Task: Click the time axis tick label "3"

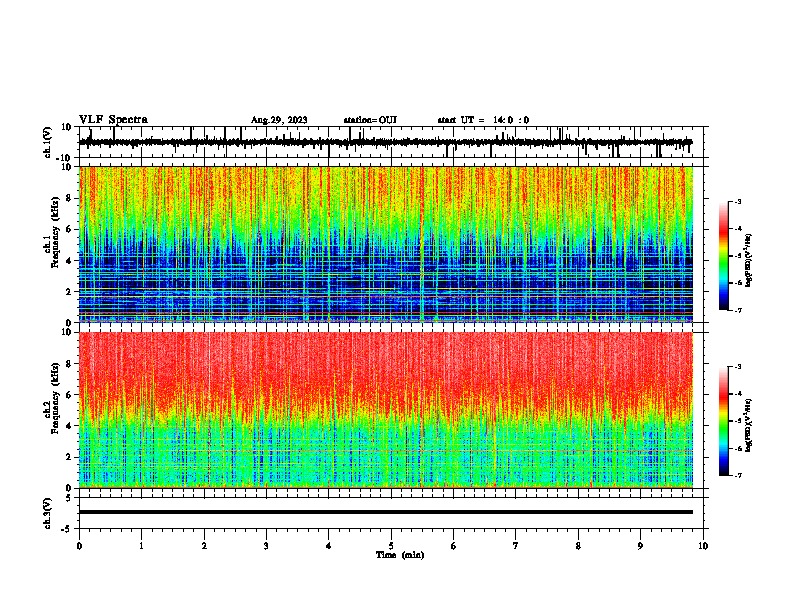Action: (266, 546)
